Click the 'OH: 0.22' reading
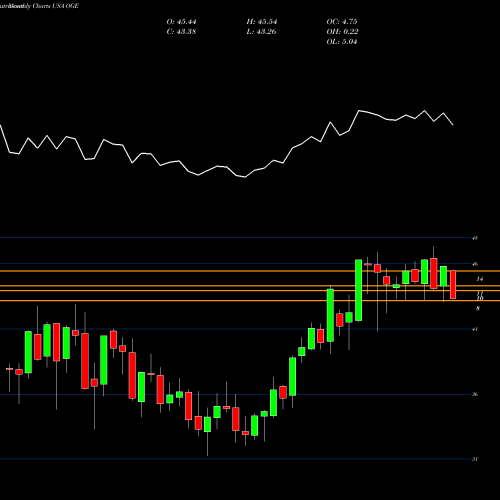 point(342,32)
